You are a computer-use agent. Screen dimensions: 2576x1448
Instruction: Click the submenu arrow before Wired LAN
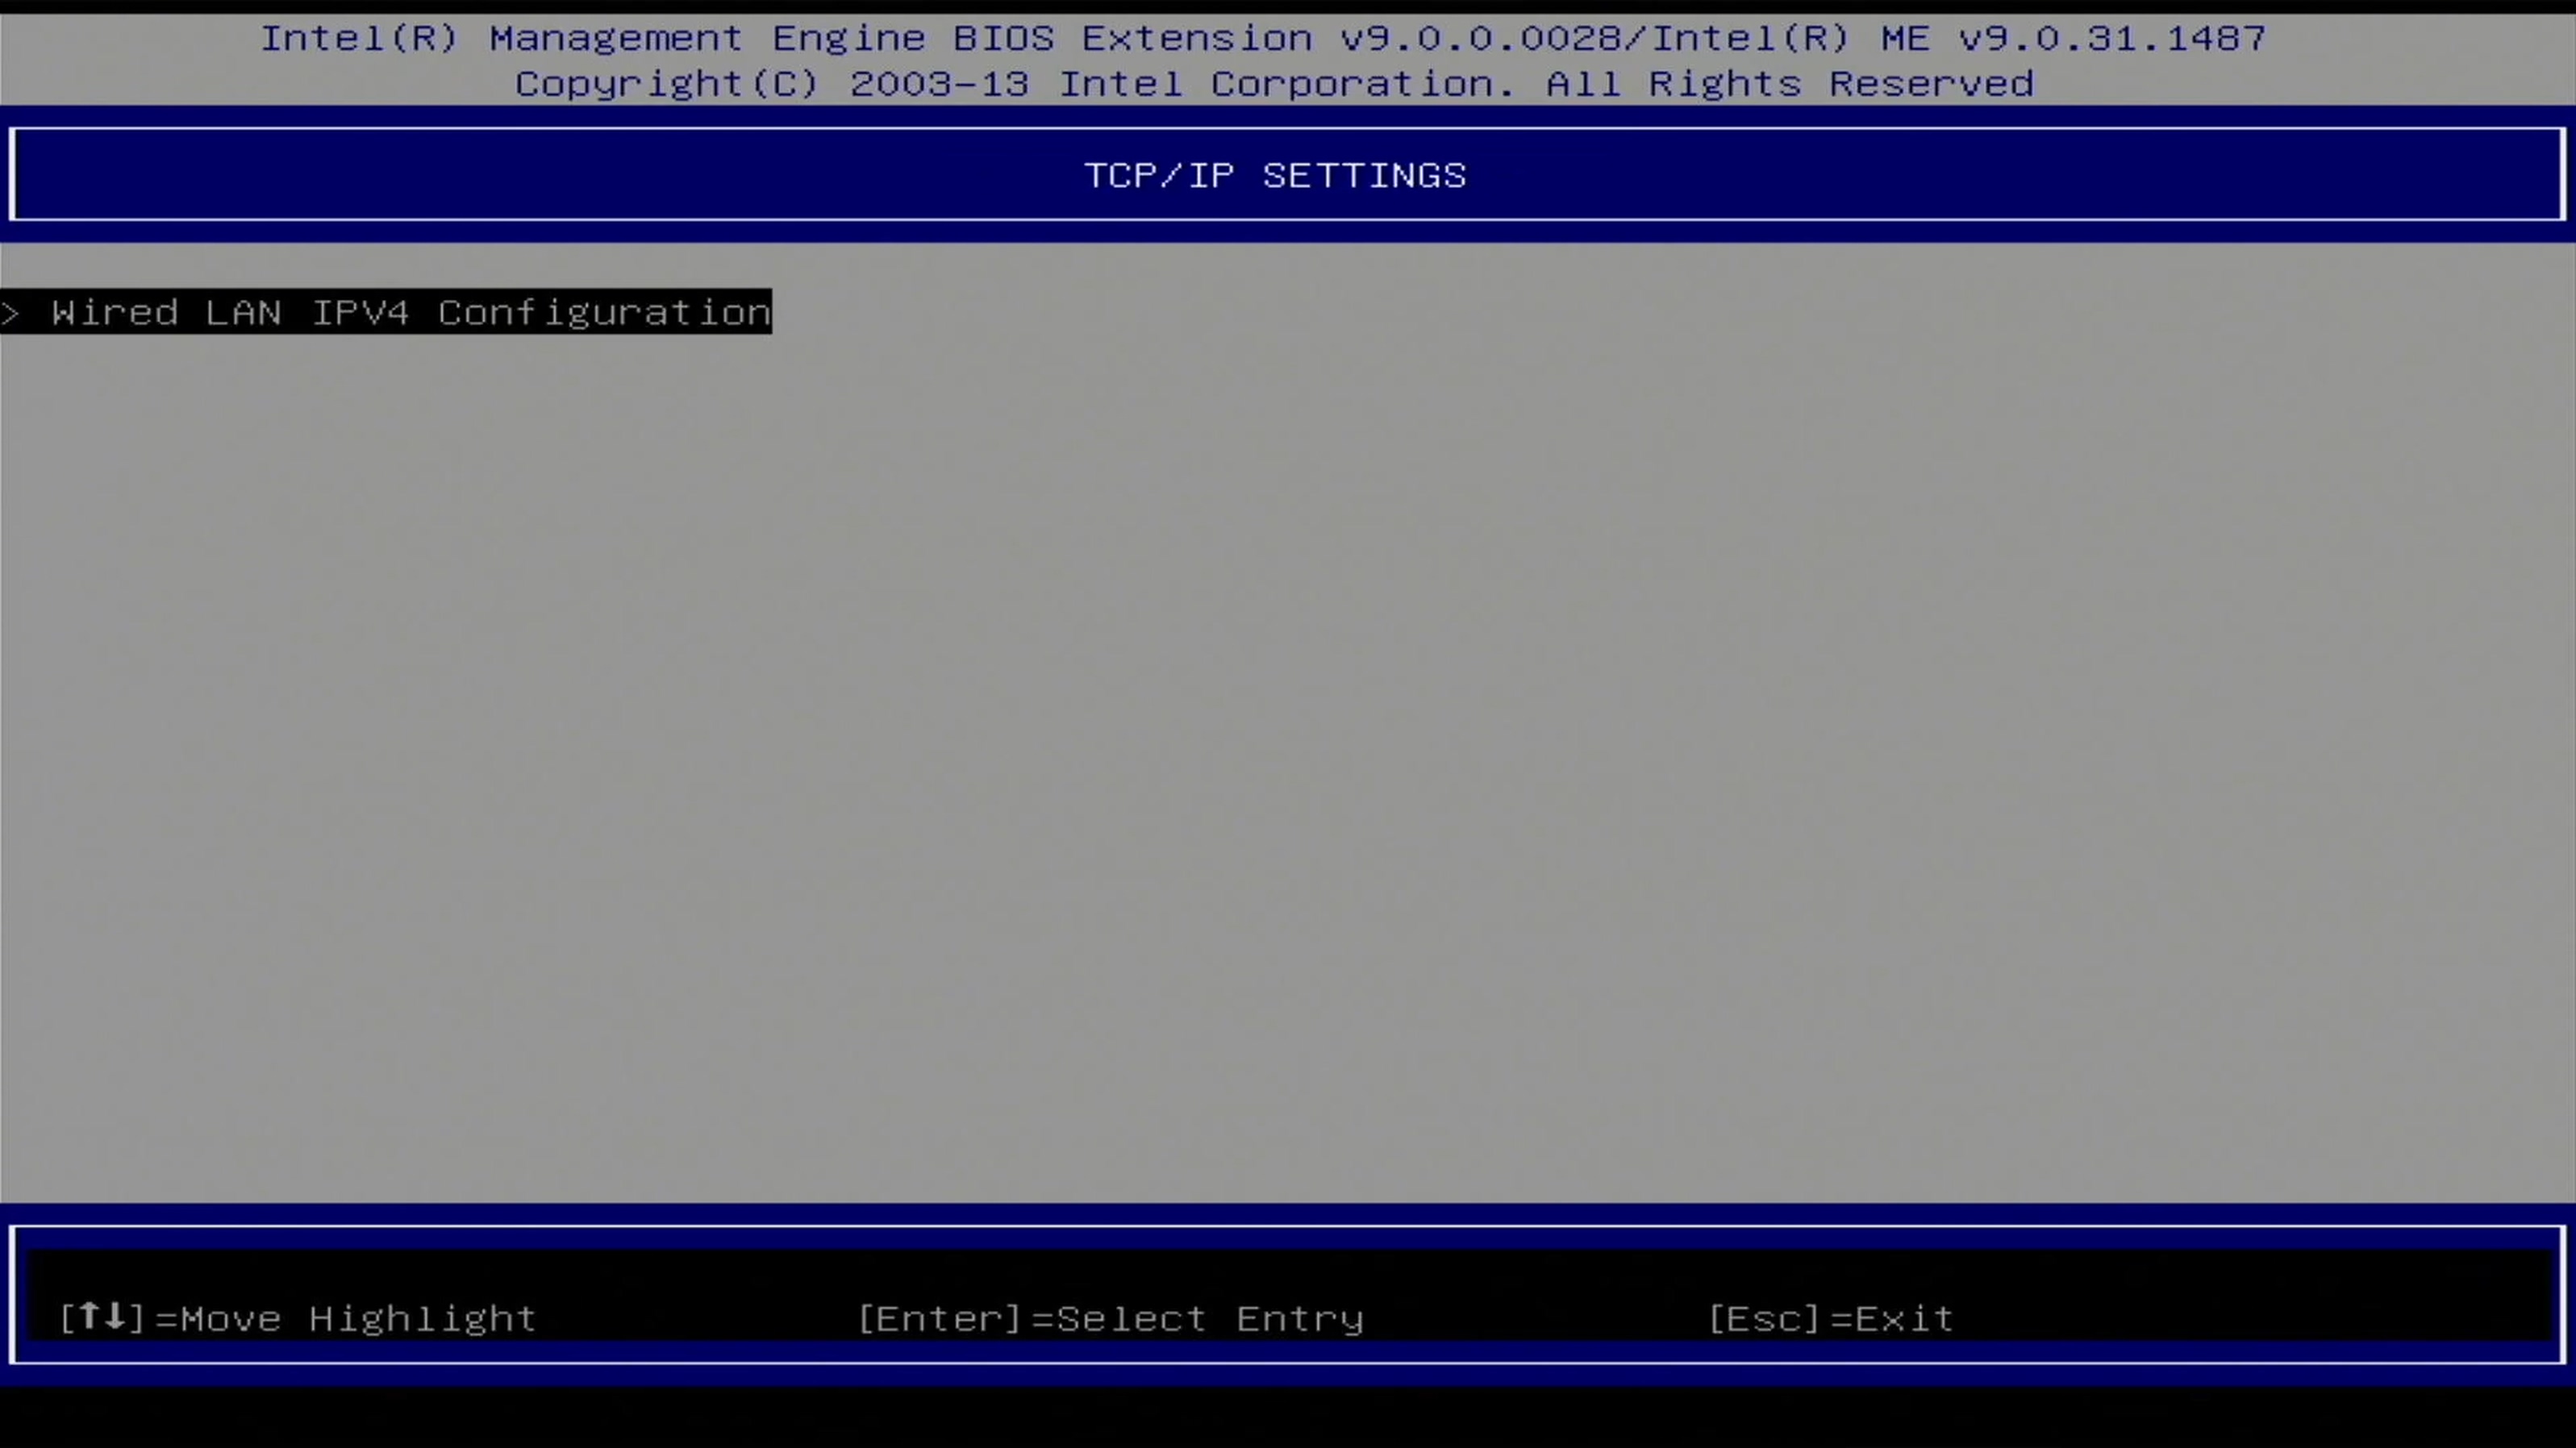click(11, 314)
